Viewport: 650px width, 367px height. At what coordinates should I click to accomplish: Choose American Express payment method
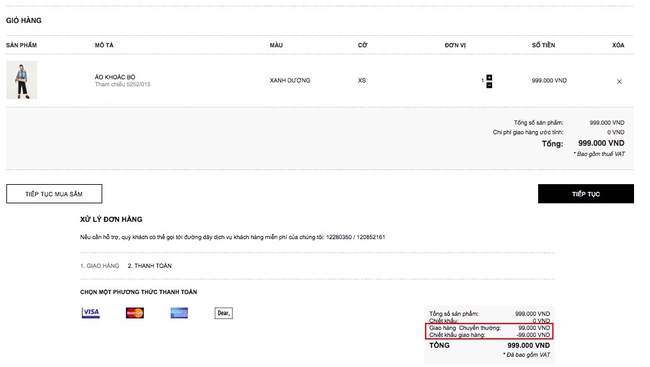pyautogui.click(x=179, y=313)
